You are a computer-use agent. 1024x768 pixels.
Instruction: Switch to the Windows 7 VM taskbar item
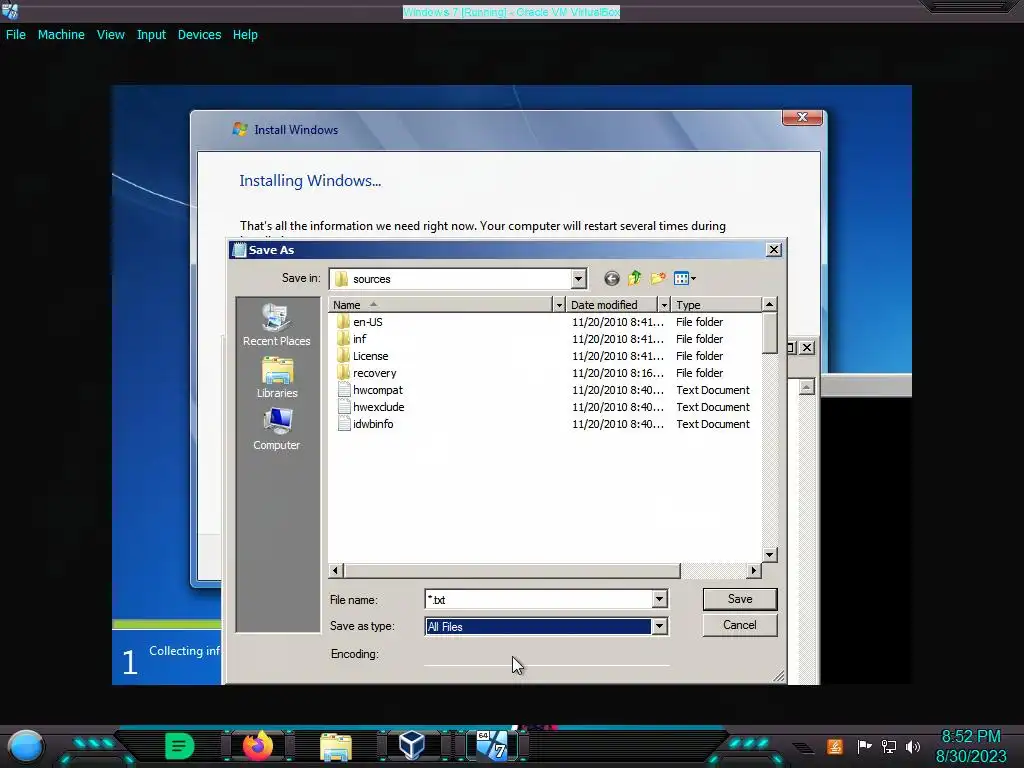pyautogui.click(x=492, y=745)
